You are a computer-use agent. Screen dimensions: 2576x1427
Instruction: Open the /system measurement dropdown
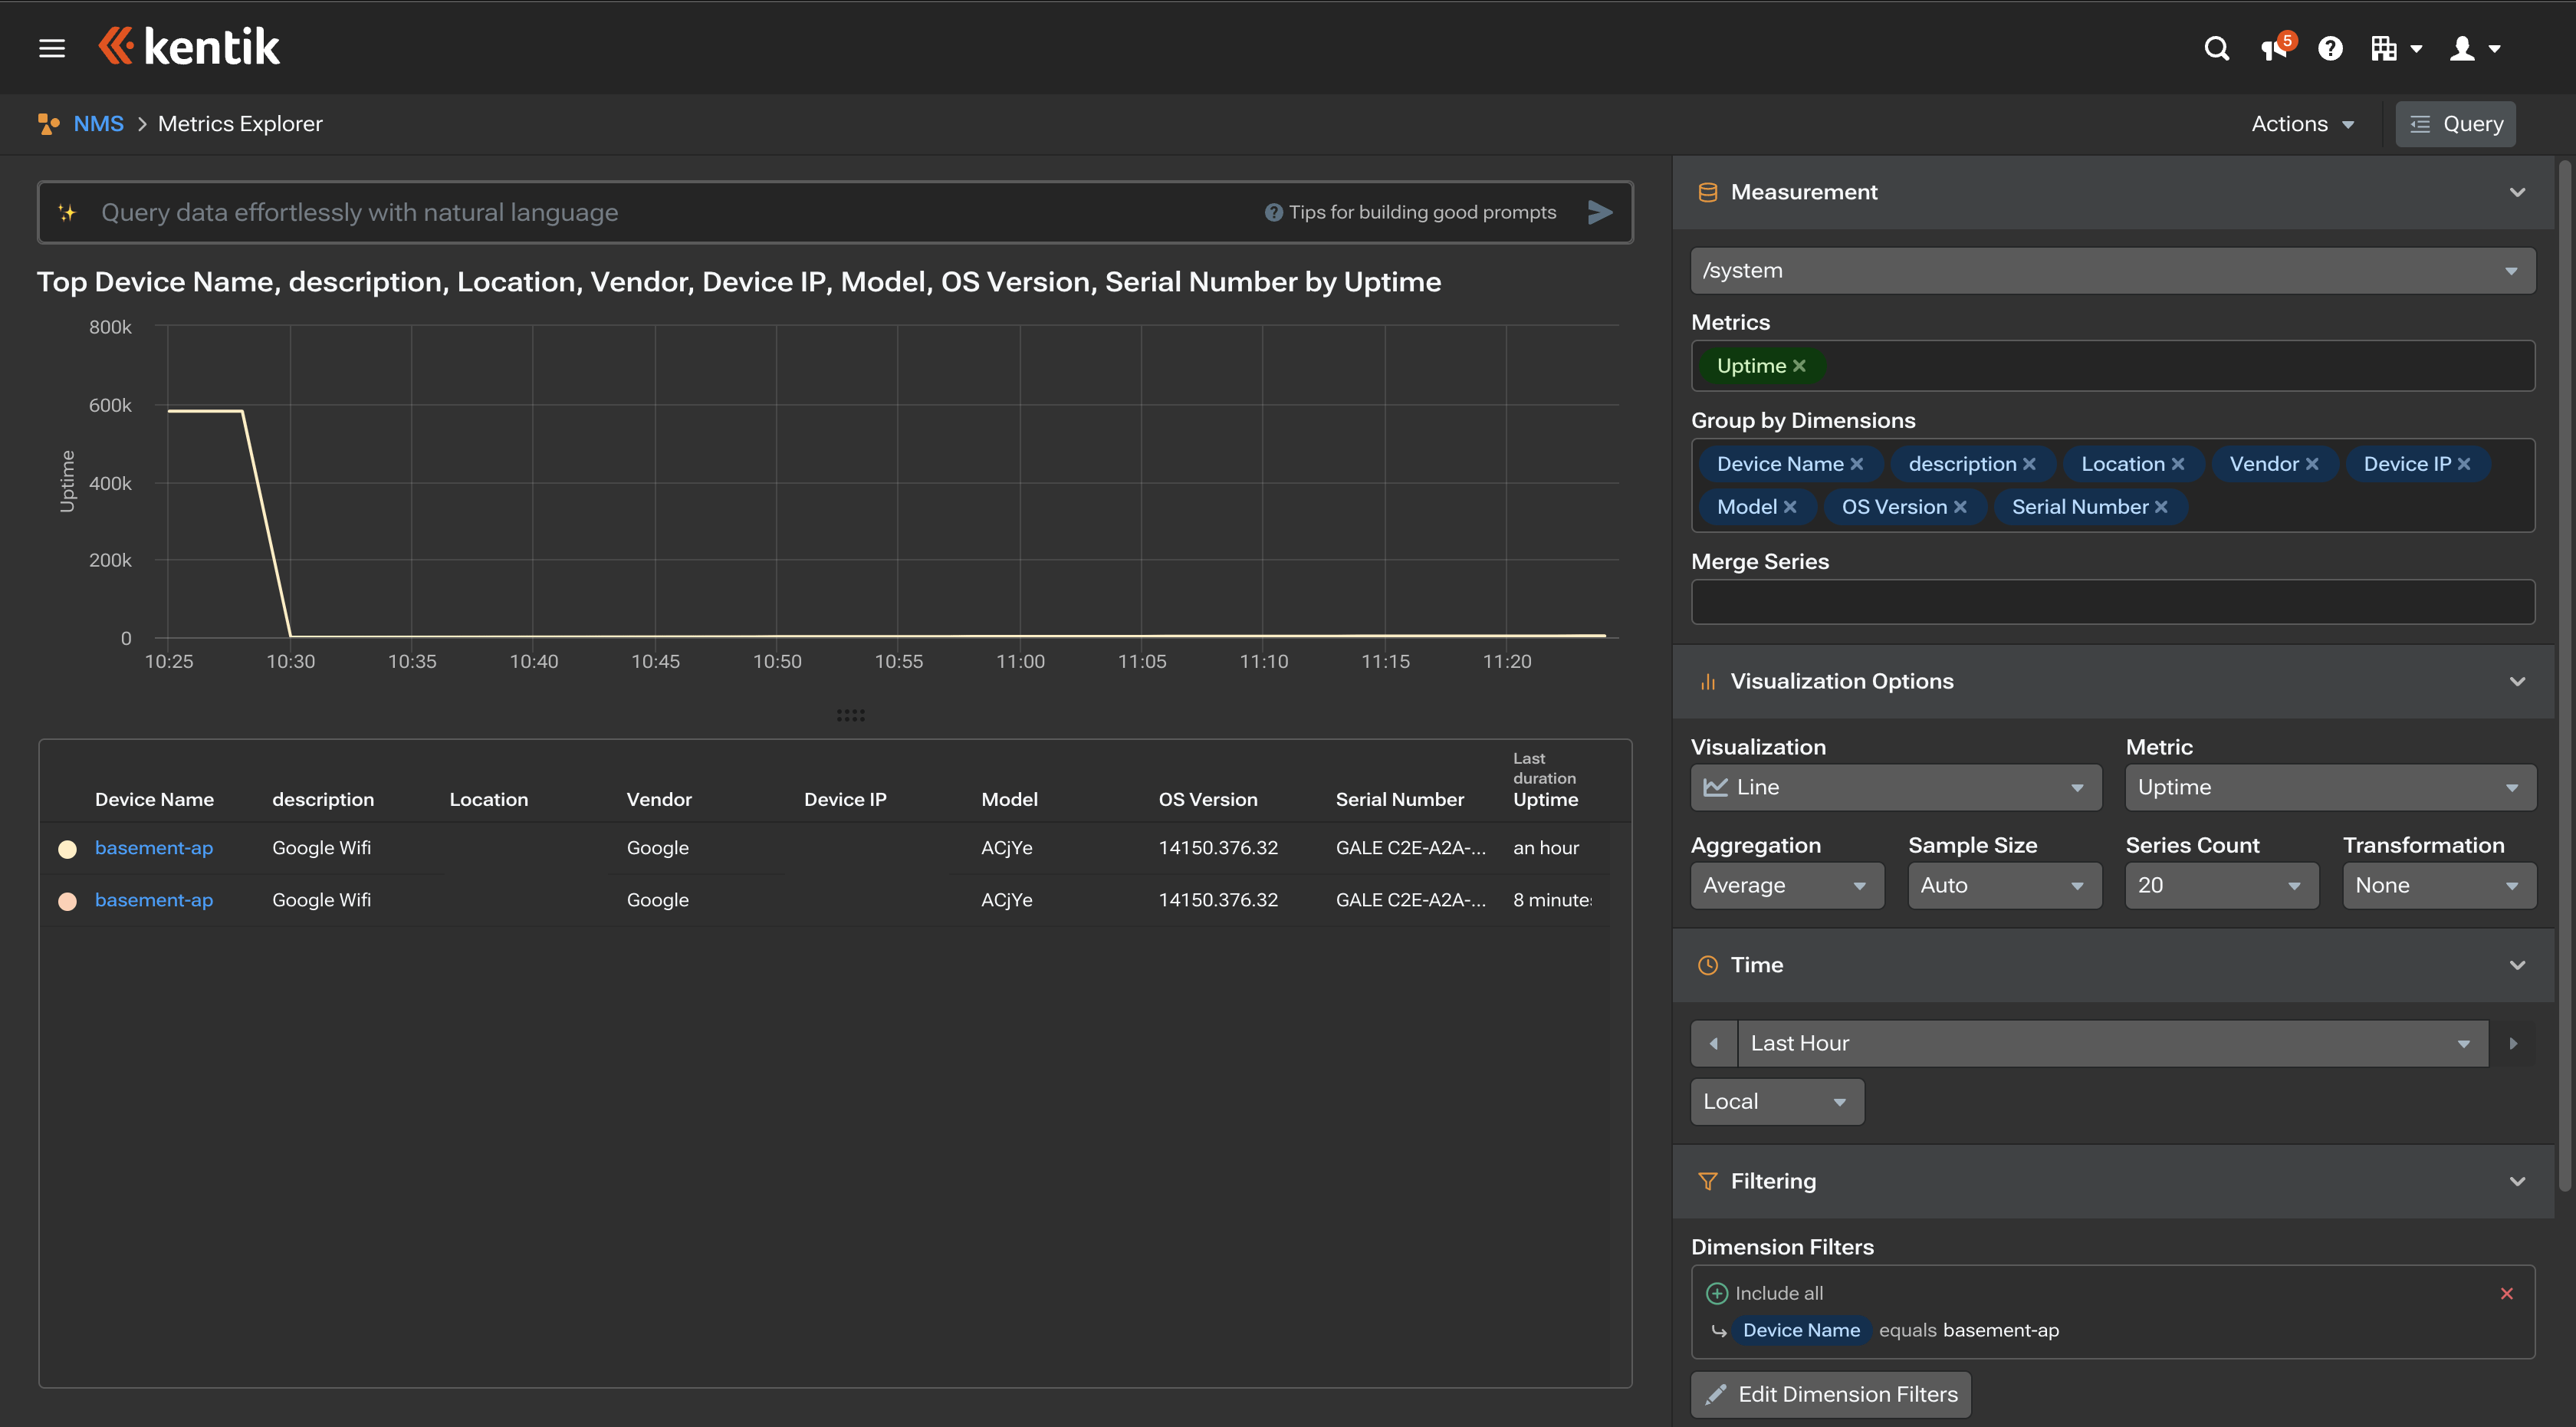coord(2112,271)
